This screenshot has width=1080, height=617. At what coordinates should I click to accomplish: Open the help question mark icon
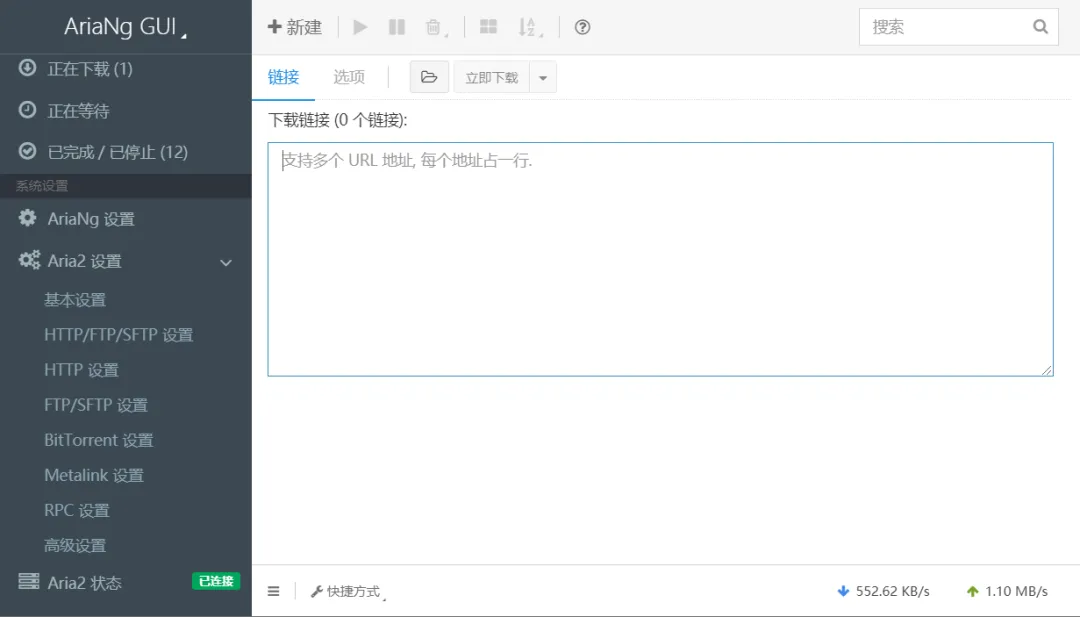[583, 27]
